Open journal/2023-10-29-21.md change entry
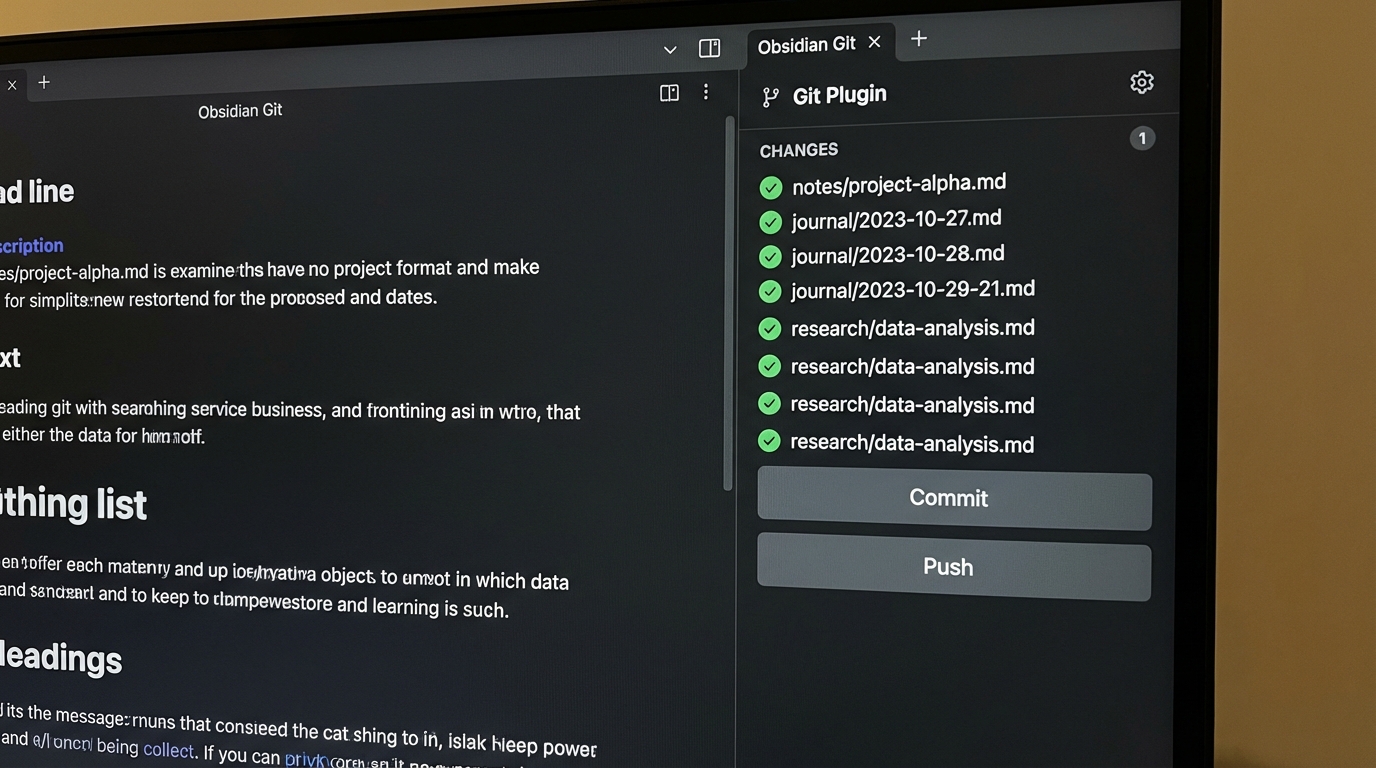The height and width of the screenshot is (768, 1376). 913,290
